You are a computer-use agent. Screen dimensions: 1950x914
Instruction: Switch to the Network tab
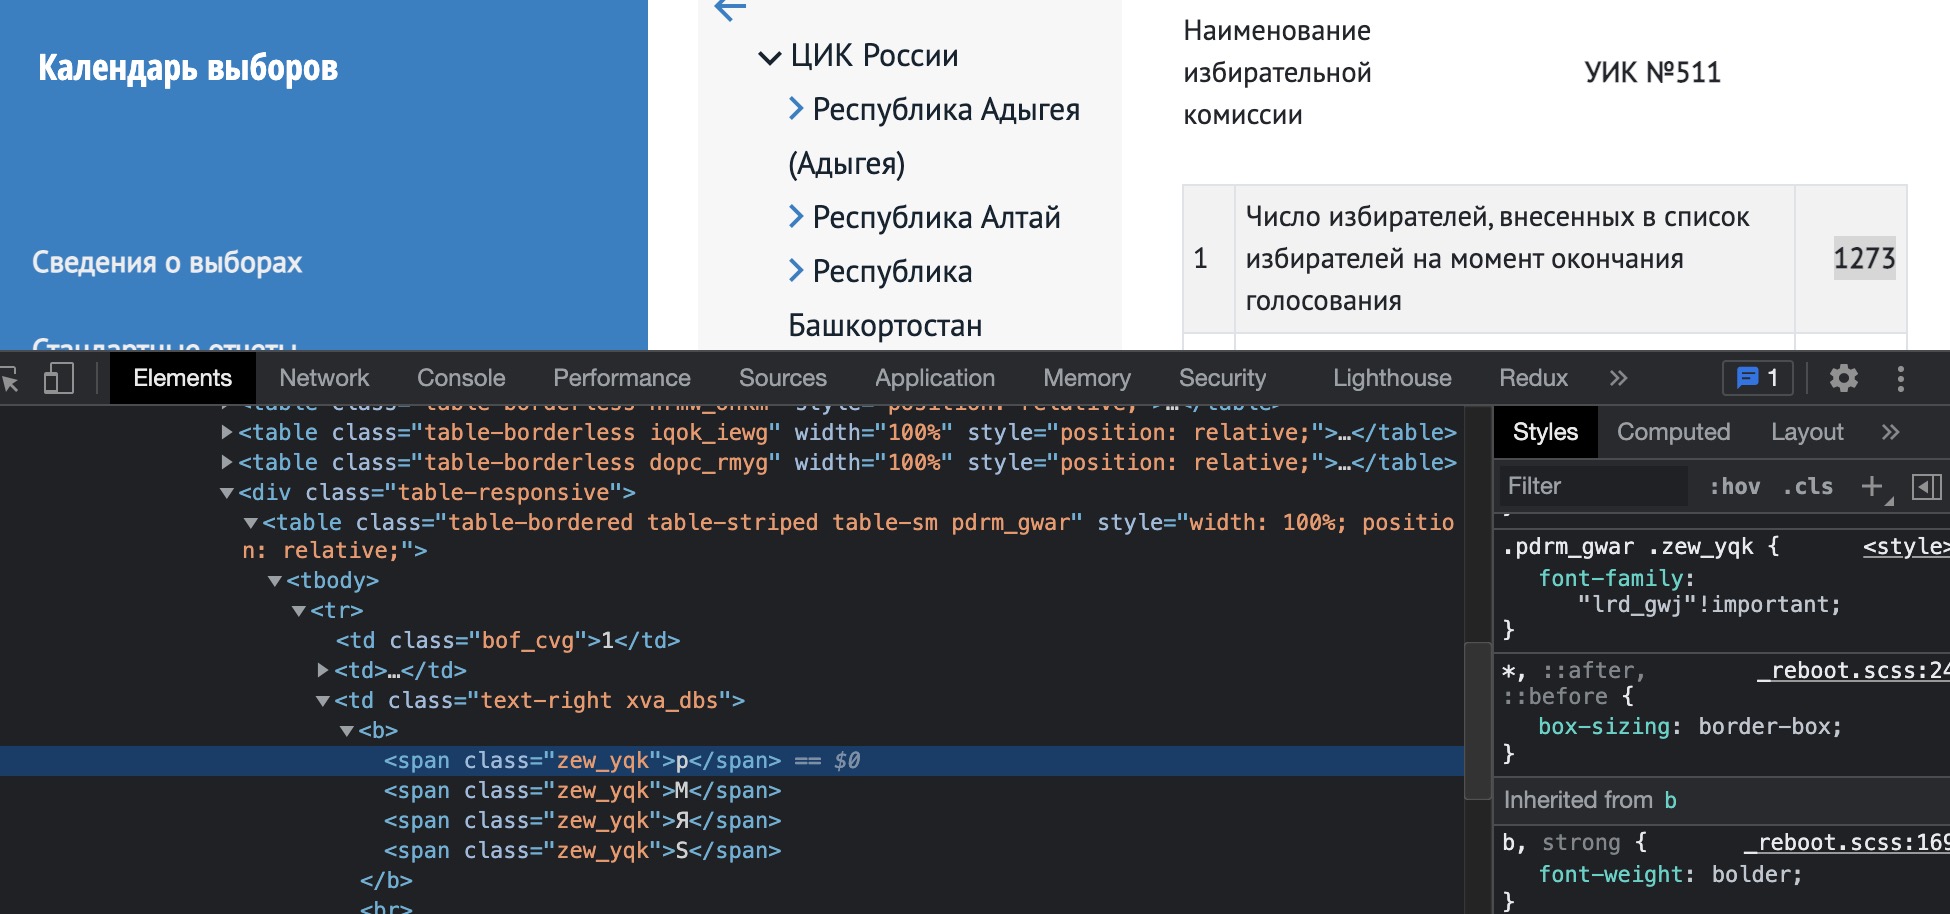point(324,378)
